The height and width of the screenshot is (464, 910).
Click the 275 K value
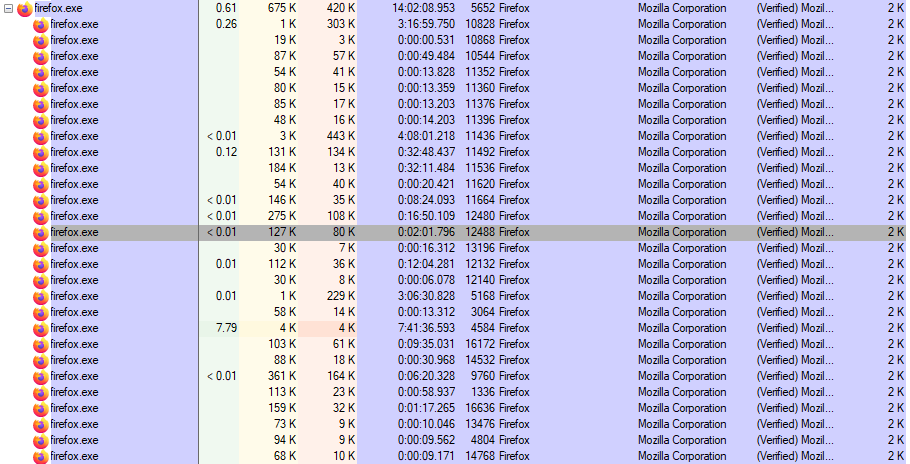(x=282, y=216)
